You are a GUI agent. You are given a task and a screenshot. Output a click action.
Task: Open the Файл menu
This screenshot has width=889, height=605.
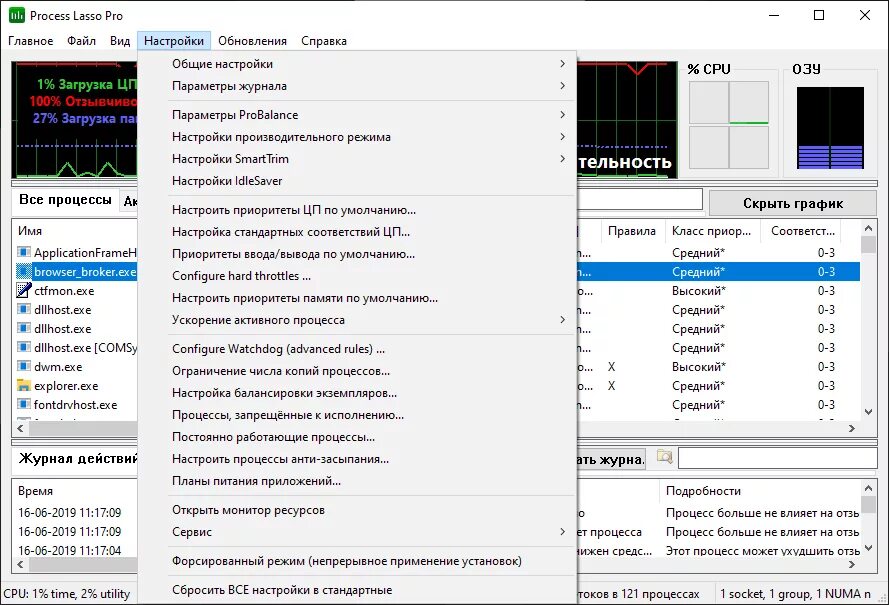[81, 41]
